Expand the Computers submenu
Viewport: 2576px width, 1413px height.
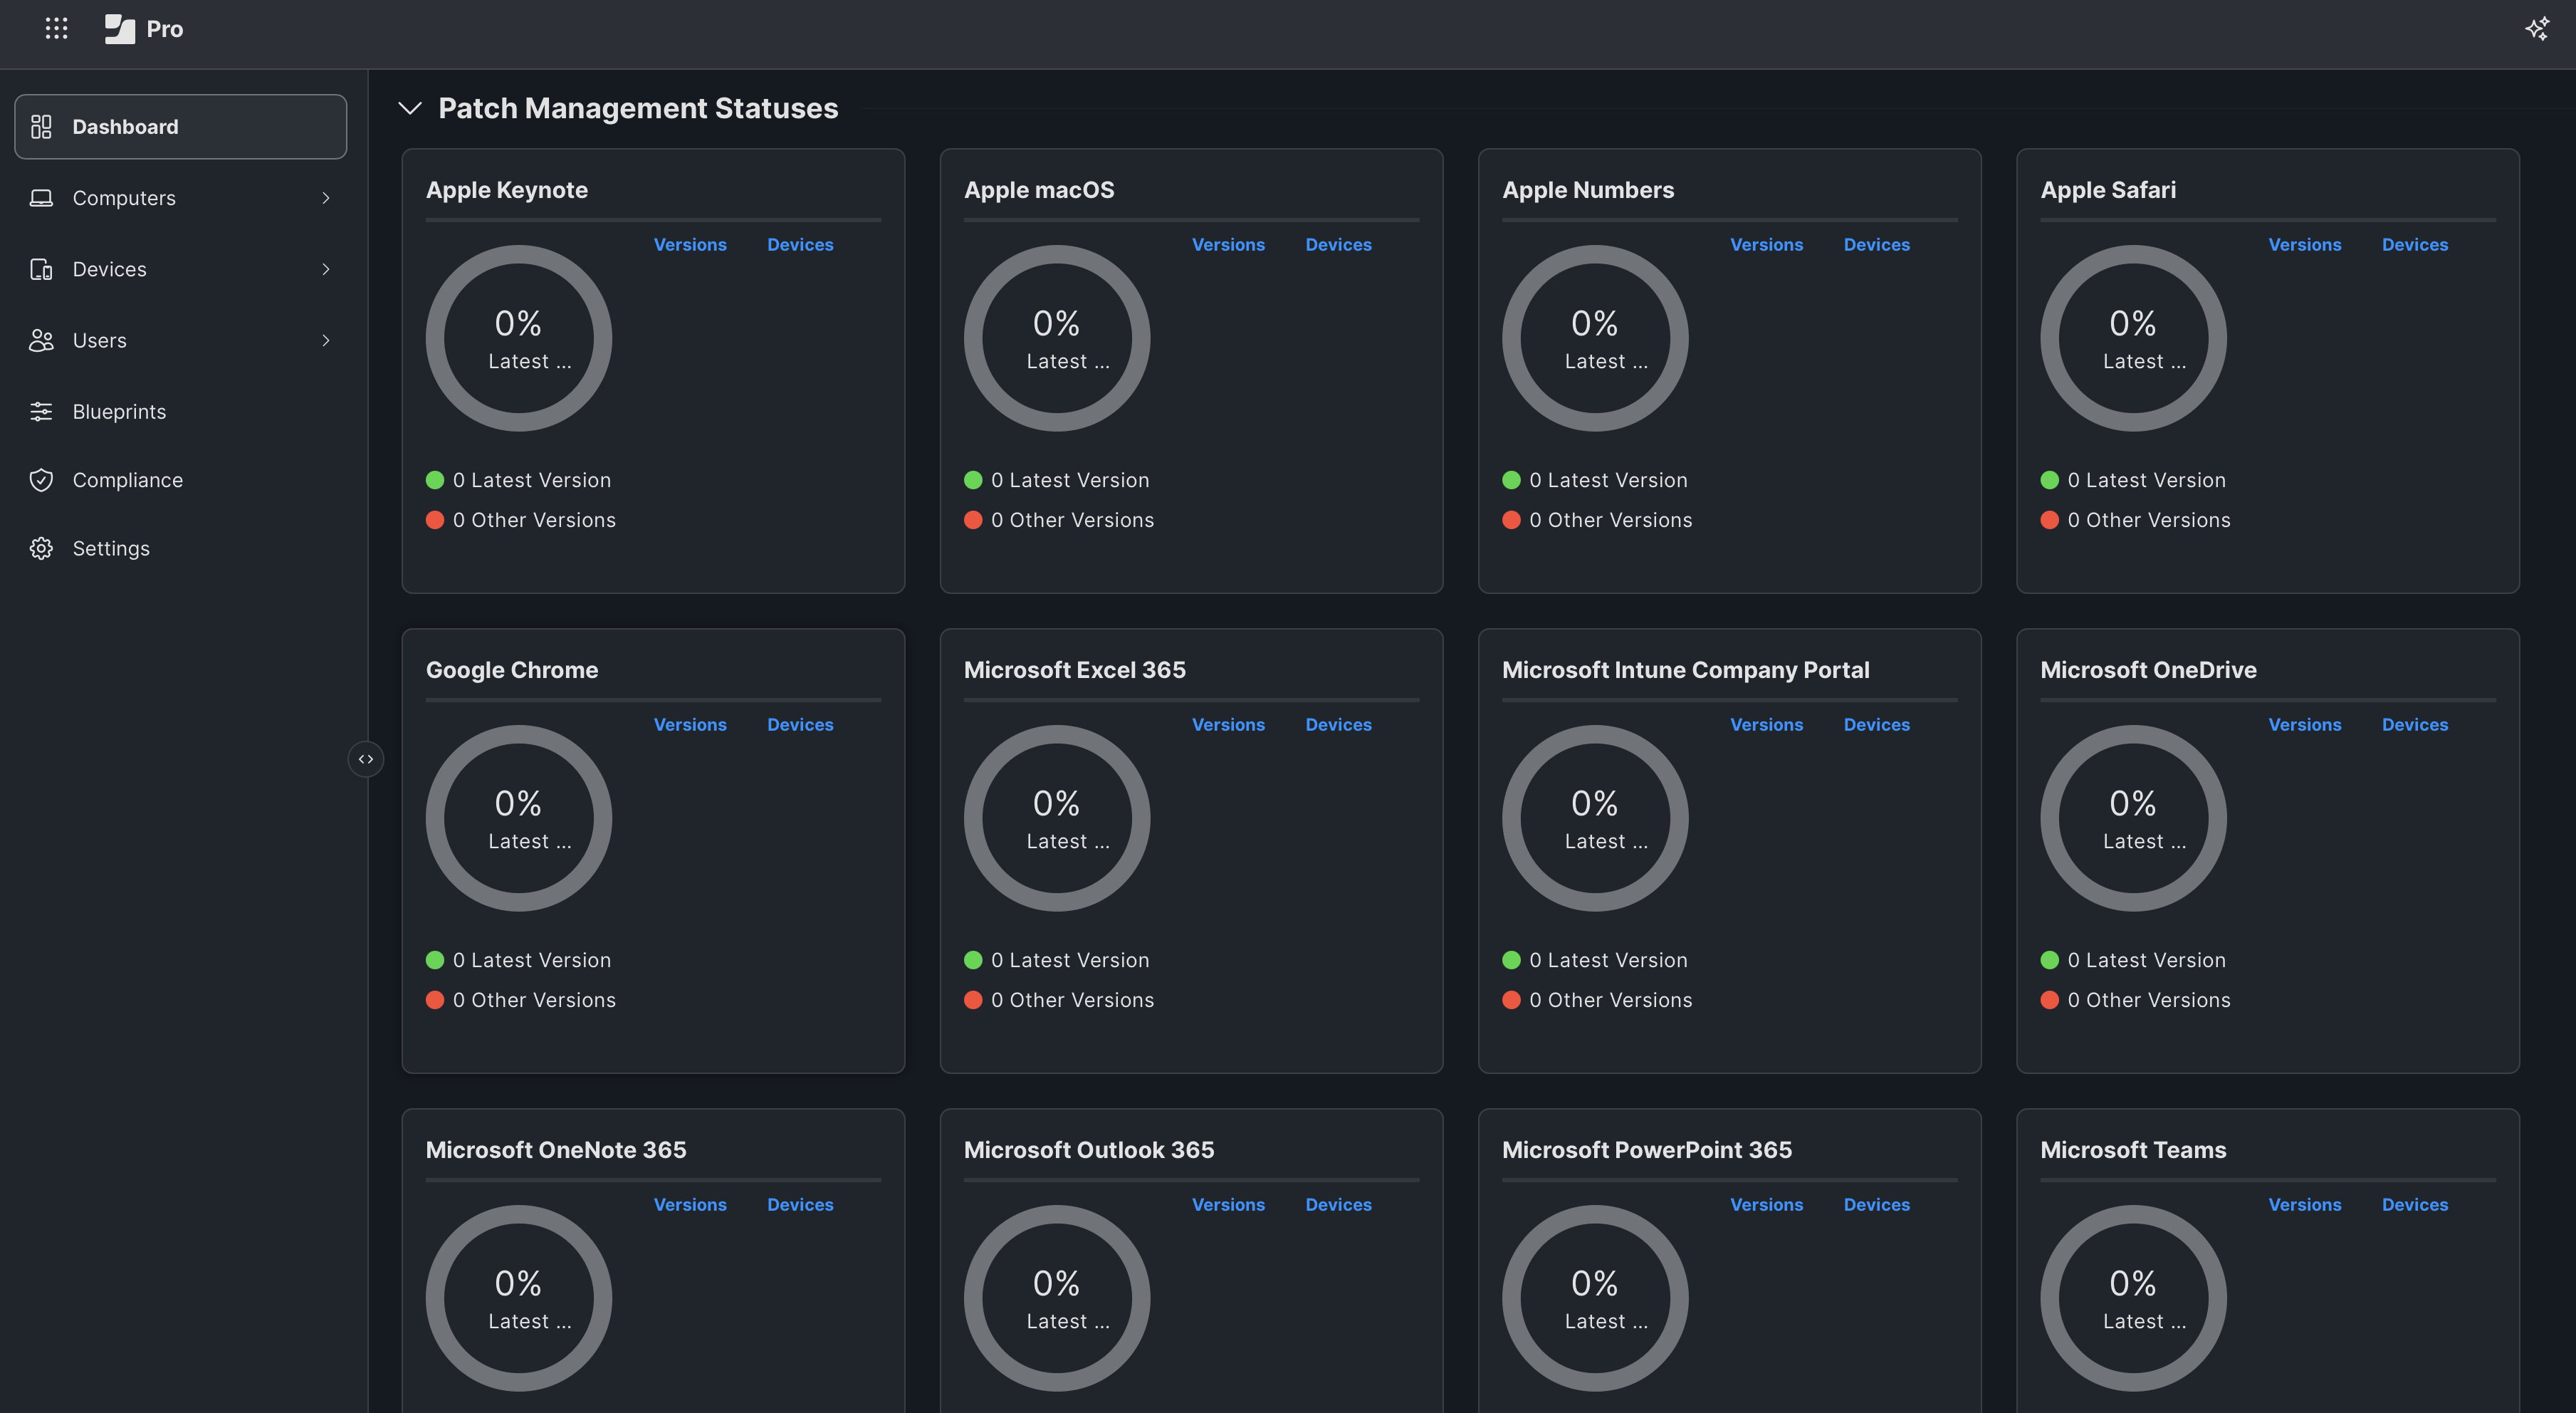click(326, 197)
